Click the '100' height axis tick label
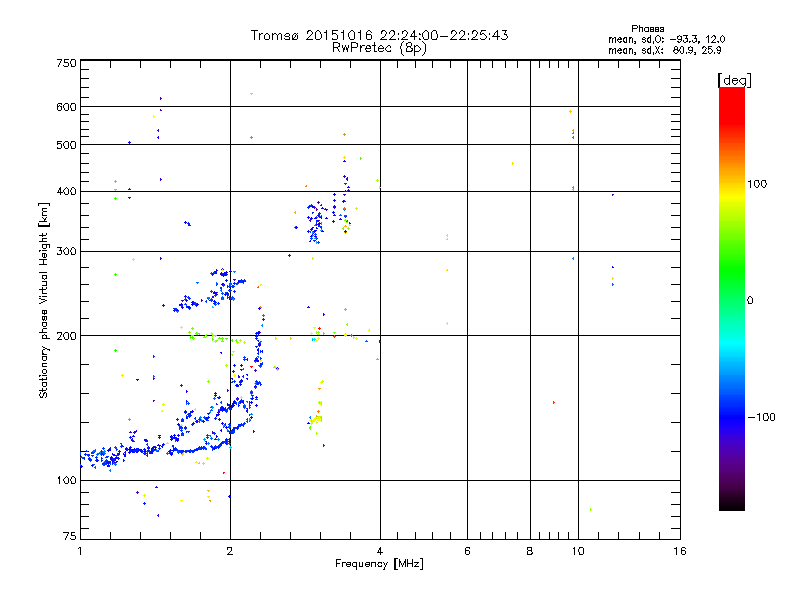 (67, 480)
